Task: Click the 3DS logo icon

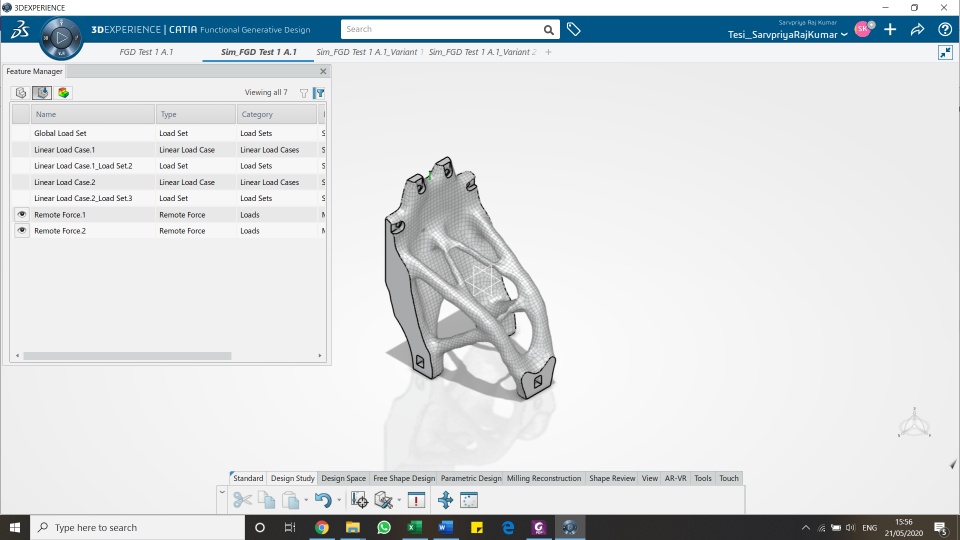Action: 20,29
